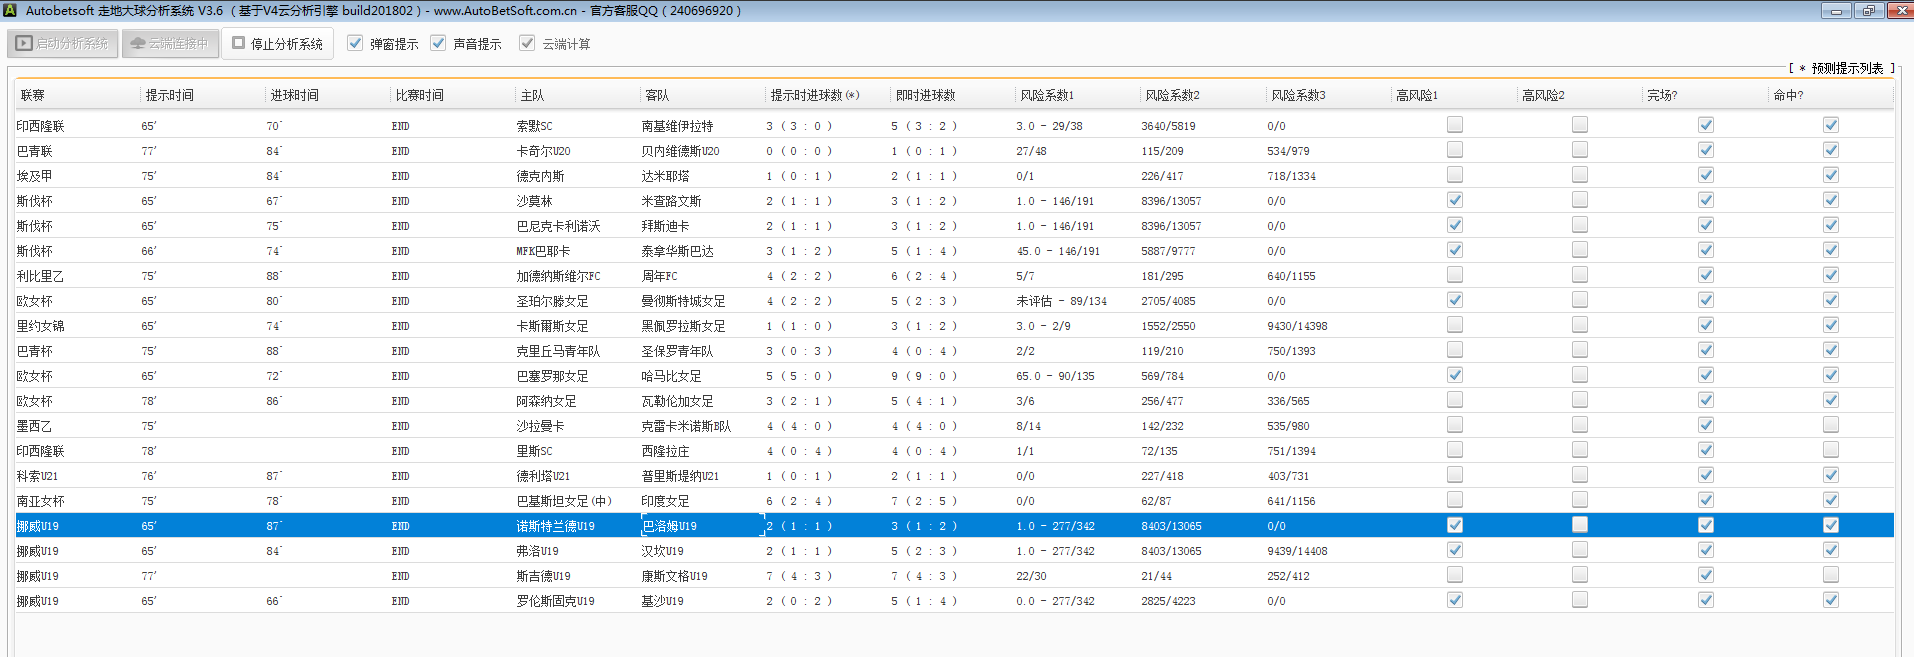Click the 命中? column header
This screenshot has width=1914, height=657.
point(1788,96)
